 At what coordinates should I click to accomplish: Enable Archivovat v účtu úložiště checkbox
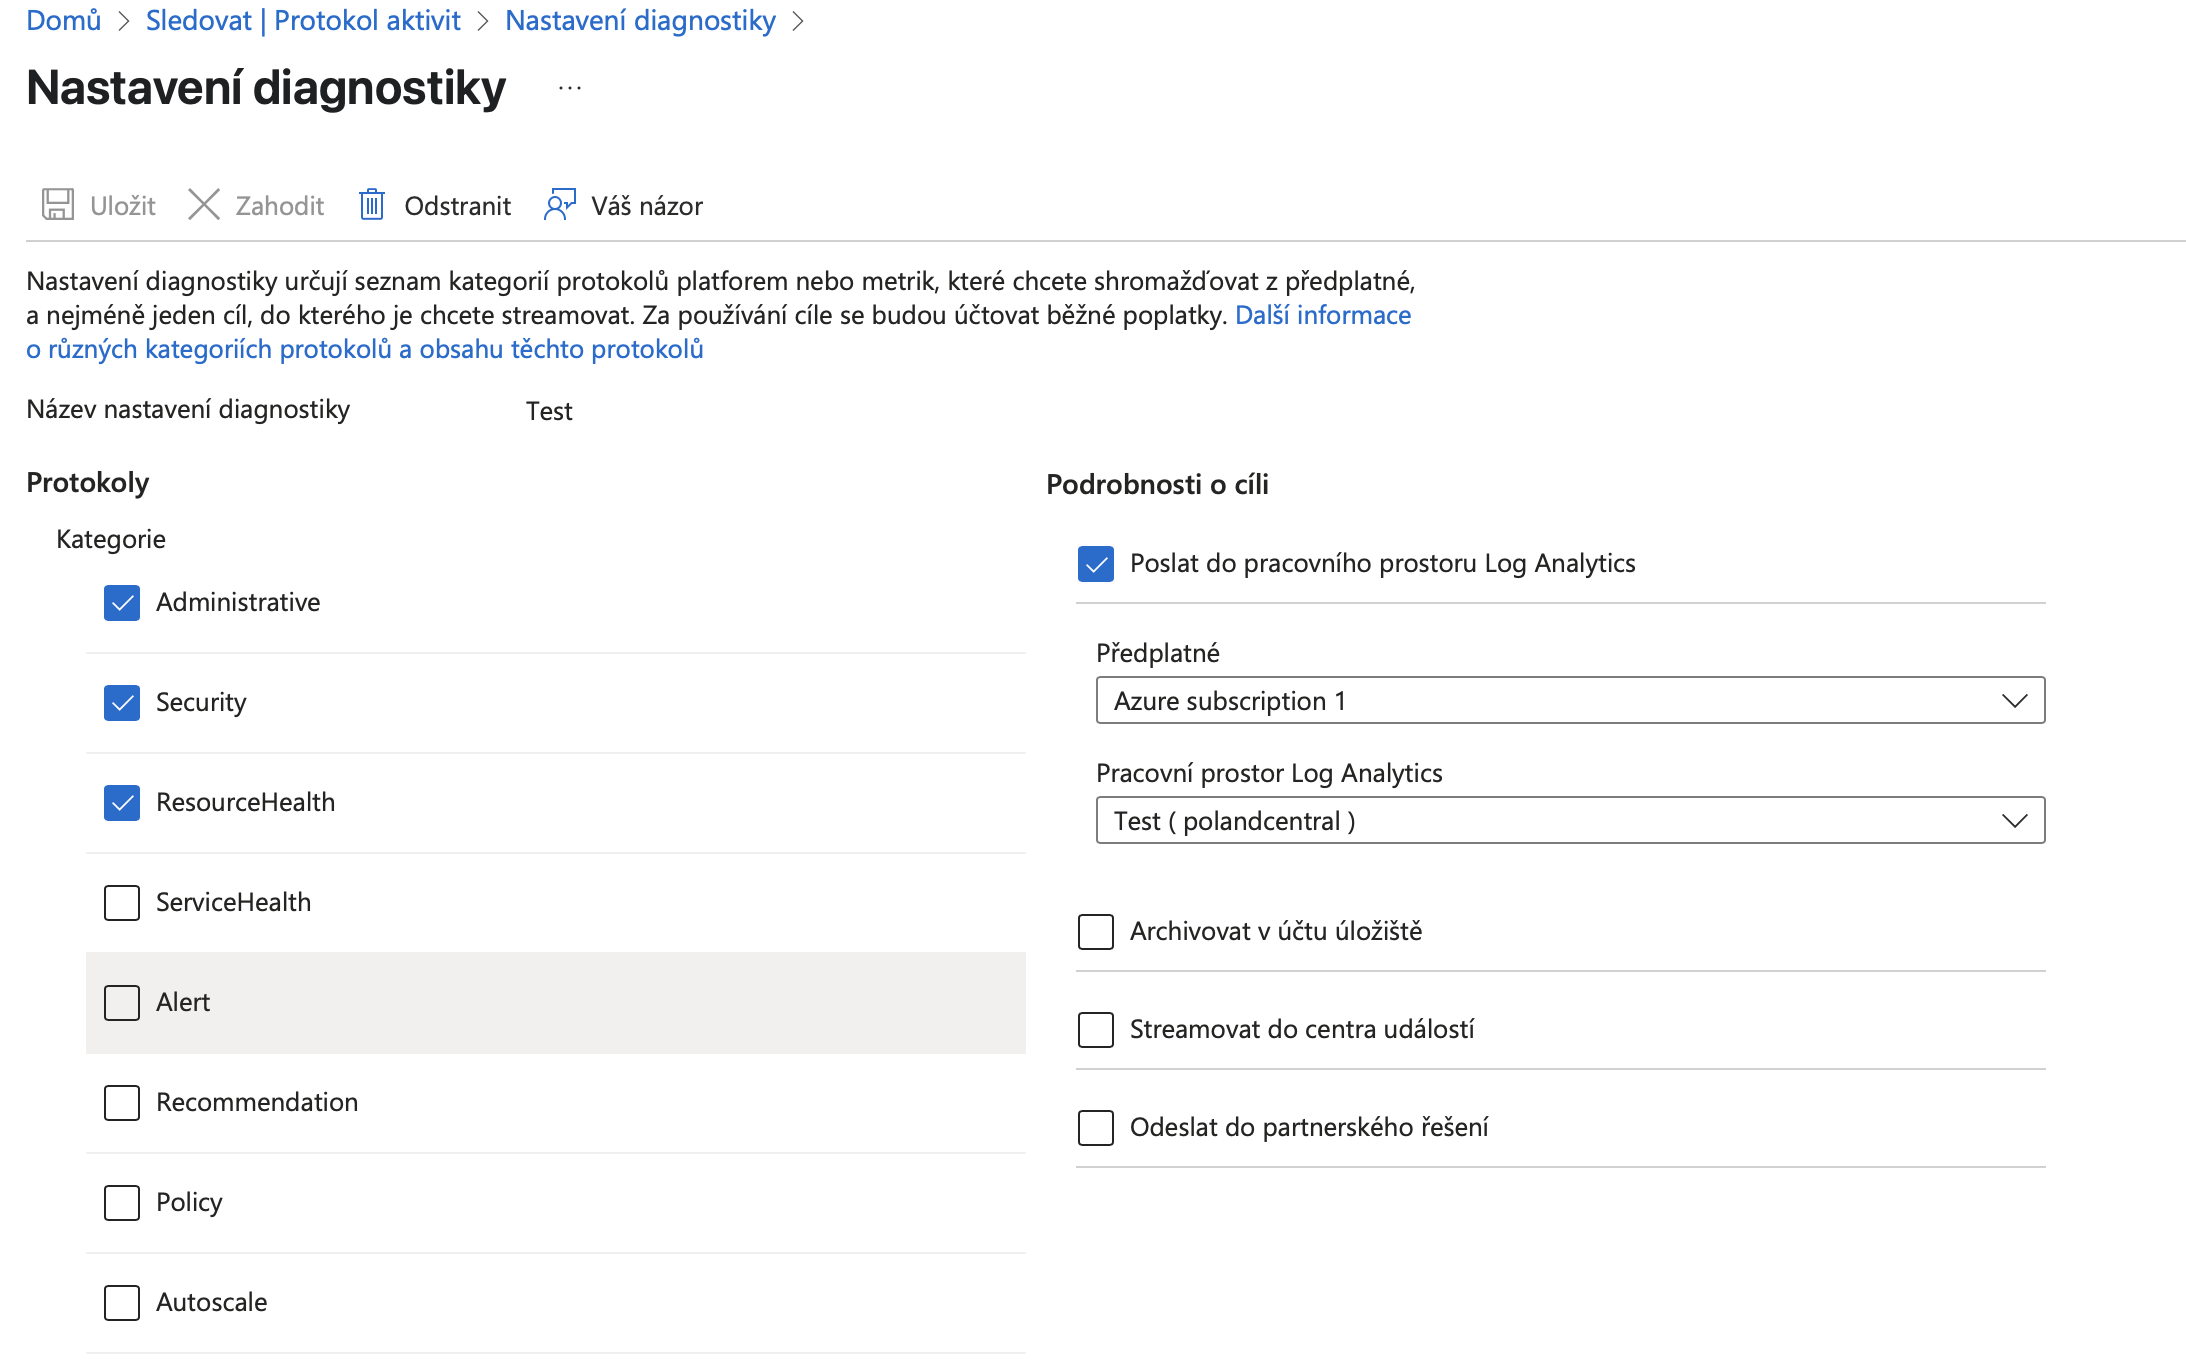tap(1096, 931)
